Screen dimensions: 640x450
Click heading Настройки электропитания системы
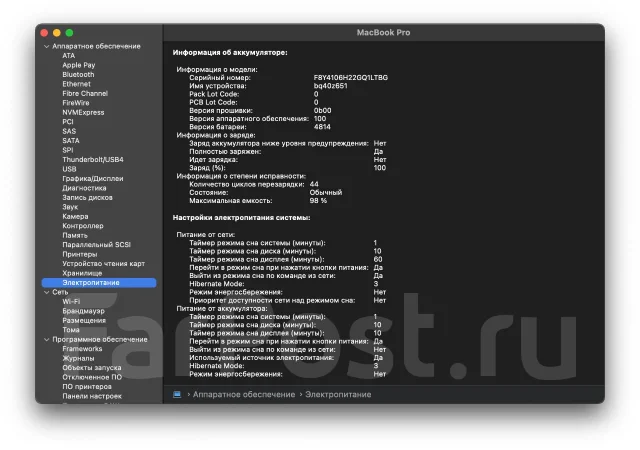coord(241,218)
